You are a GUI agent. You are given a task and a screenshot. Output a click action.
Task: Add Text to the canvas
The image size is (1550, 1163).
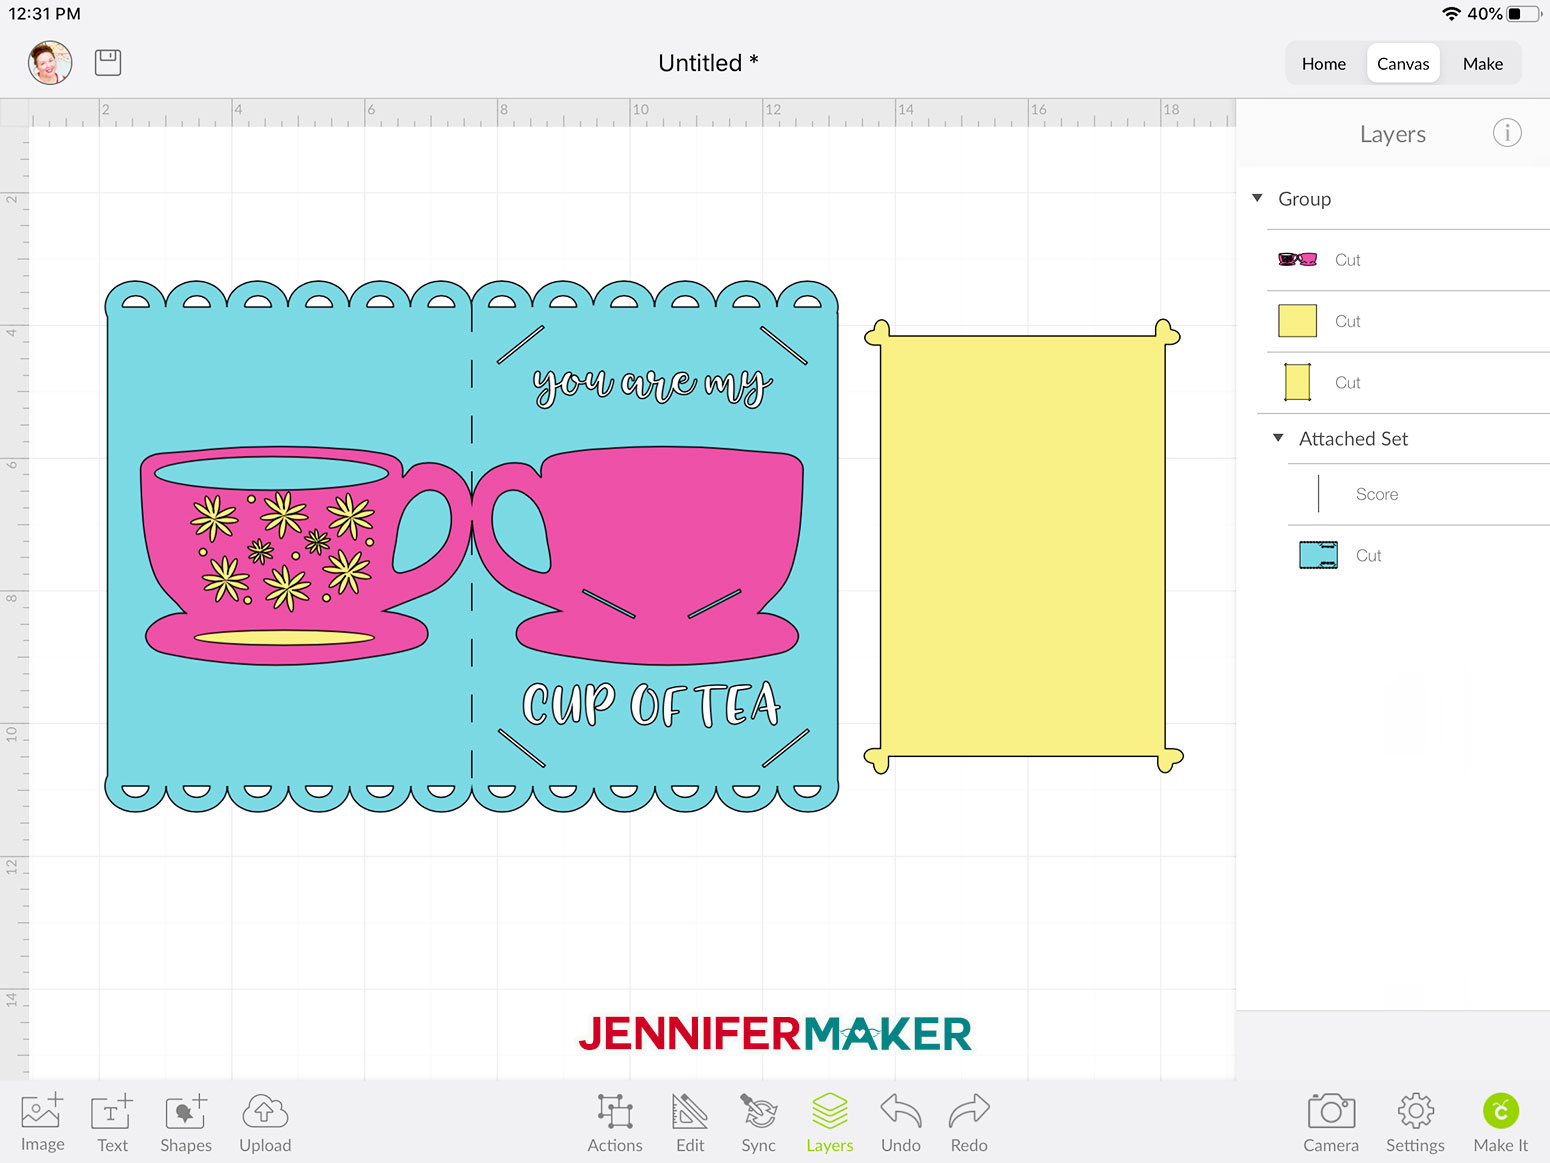pyautogui.click(x=112, y=1122)
